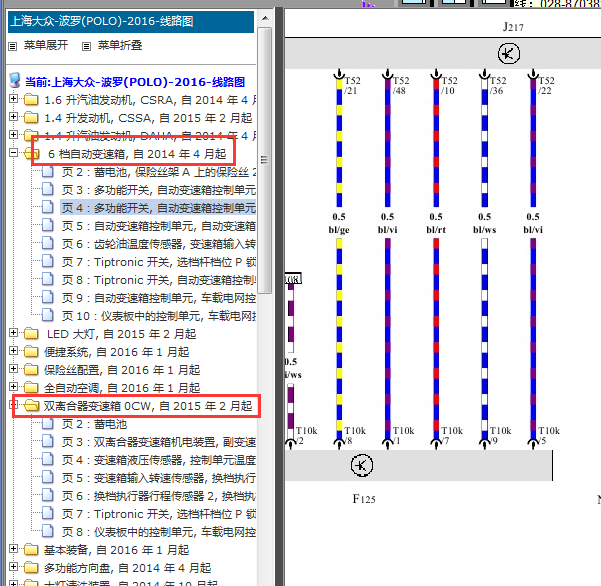Expand the LED 大灯 folder
Screen dimensions: 601x586
click(x=13, y=333)
